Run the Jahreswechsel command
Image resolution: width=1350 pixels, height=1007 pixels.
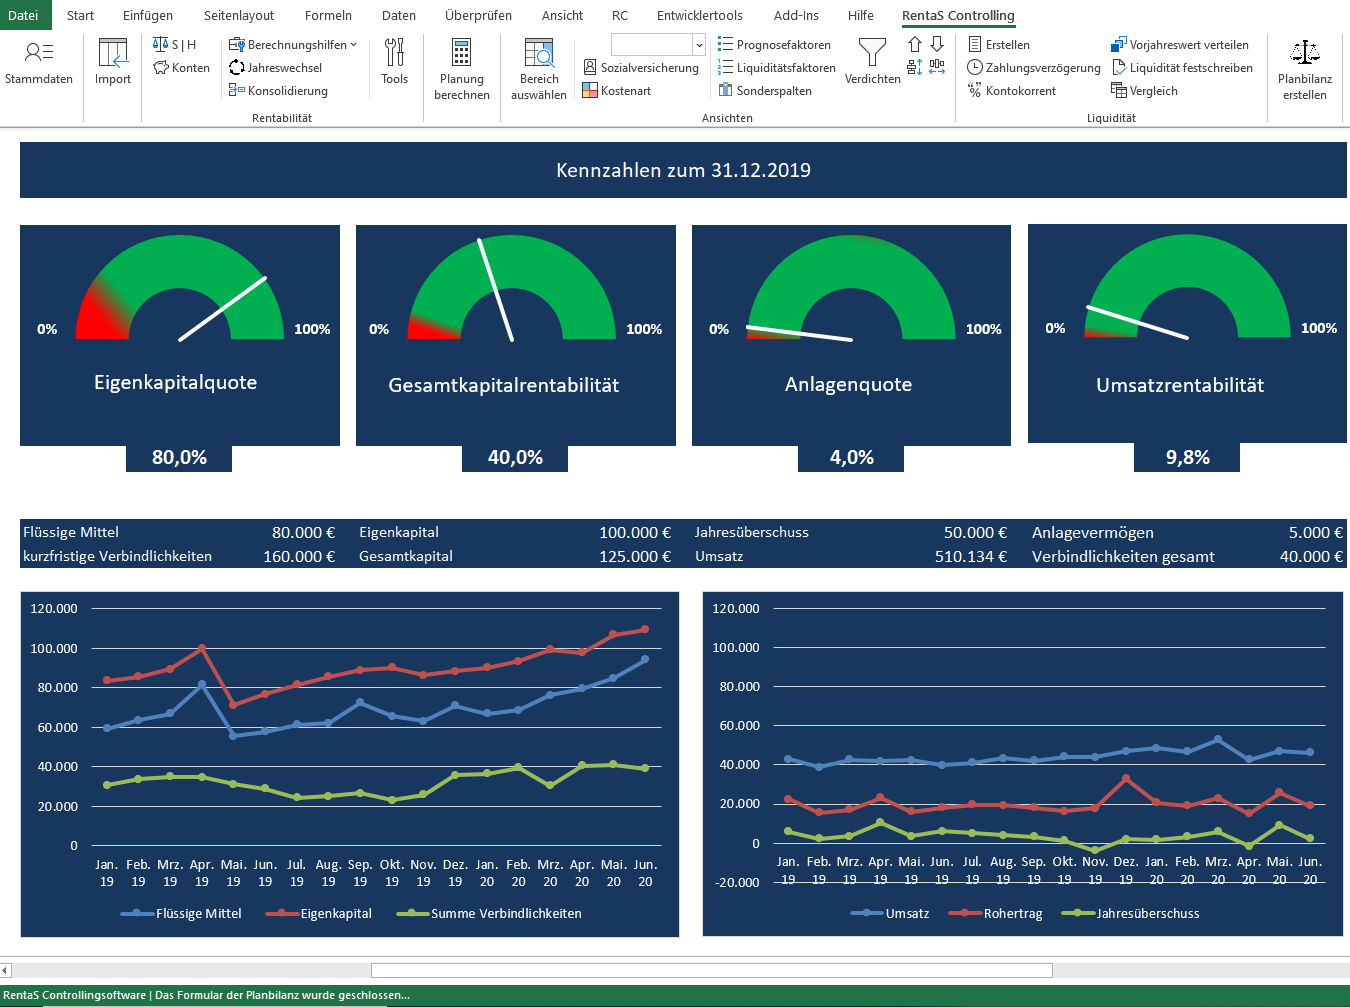pos(275,68)
